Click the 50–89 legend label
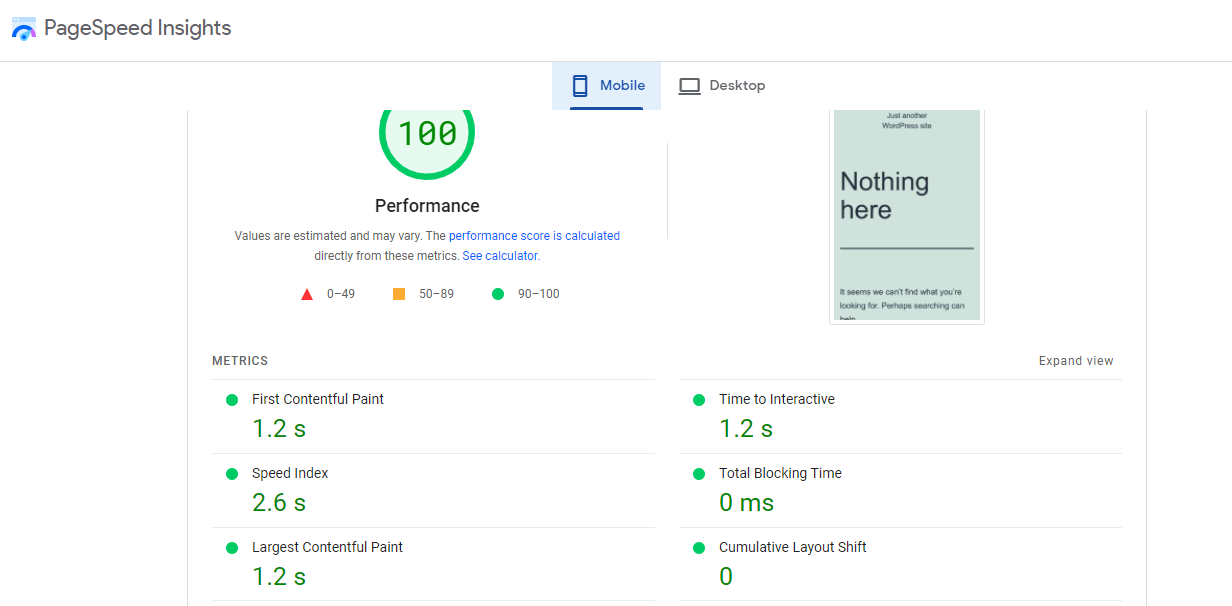Screen dimensions: 1232x606 [436, 294]
